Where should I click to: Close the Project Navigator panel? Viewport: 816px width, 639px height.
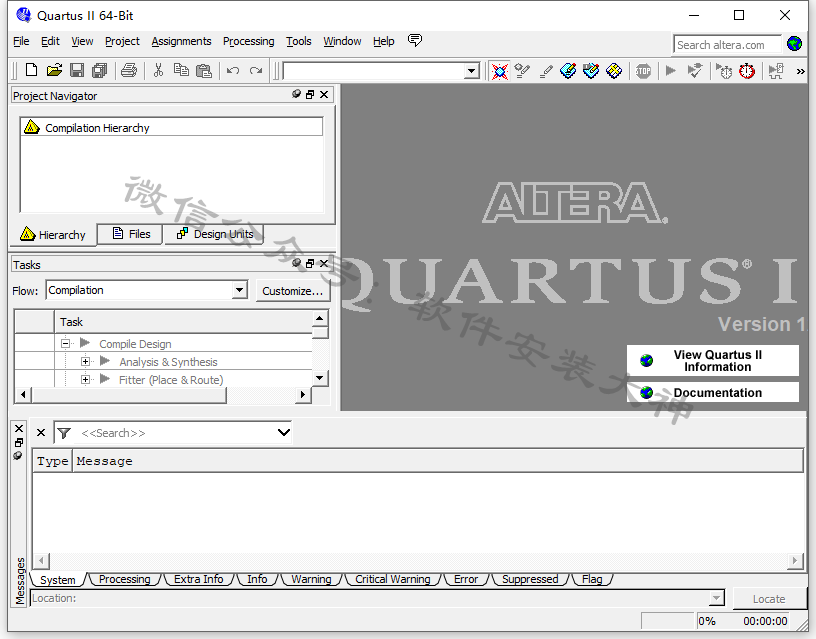(x=324, y=94)
